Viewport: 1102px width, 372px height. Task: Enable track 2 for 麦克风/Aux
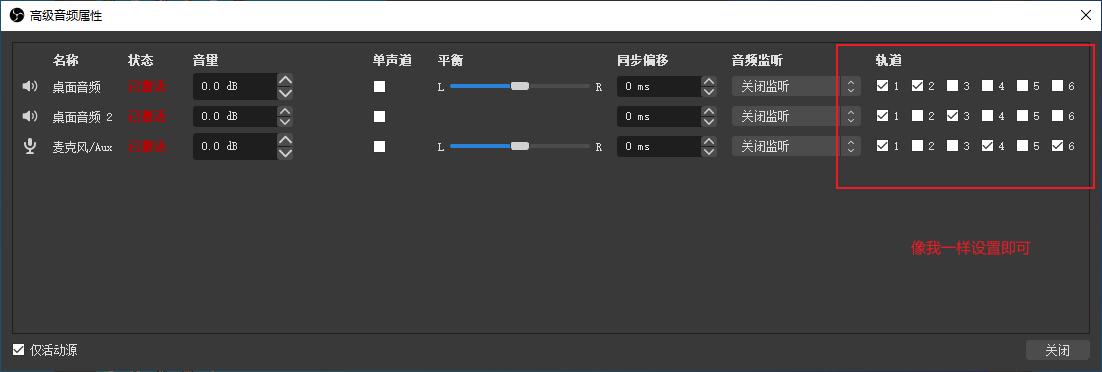click(x=917, y=146)
